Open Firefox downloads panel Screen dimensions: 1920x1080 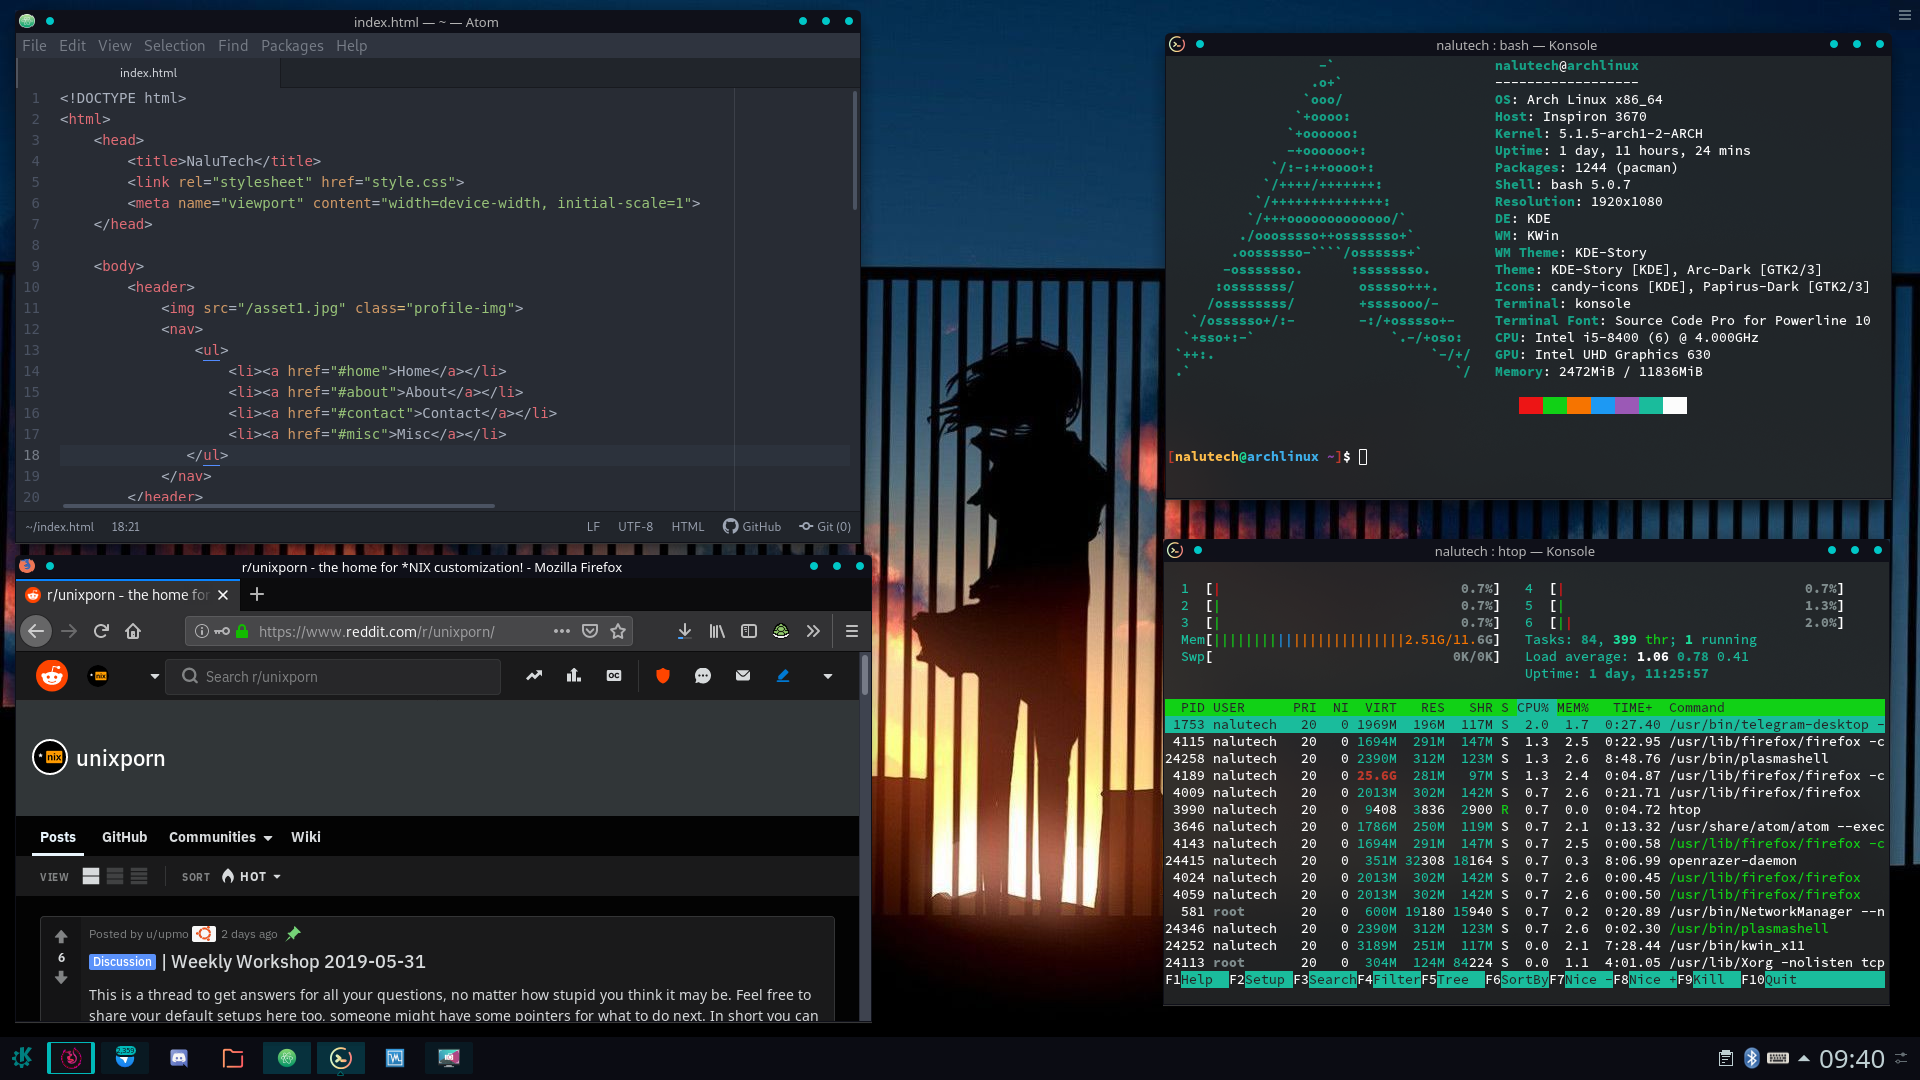(x=684, y=631)
